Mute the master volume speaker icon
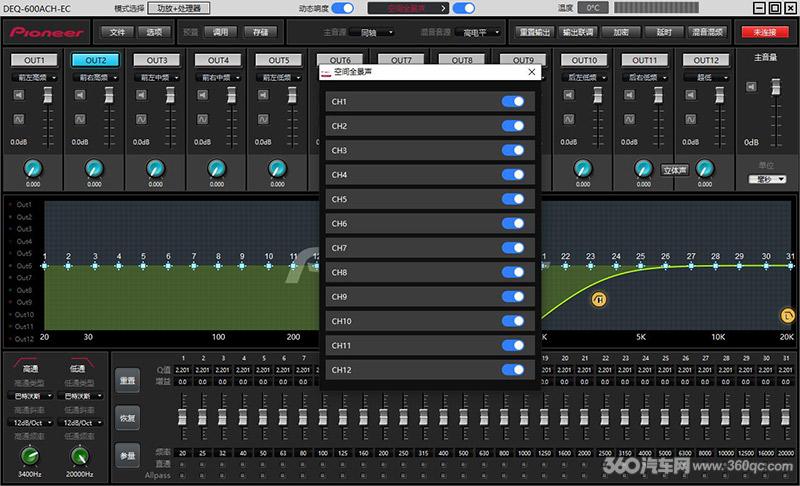The height and width of the screenshot is (486, 800). [x=752, y=87]
